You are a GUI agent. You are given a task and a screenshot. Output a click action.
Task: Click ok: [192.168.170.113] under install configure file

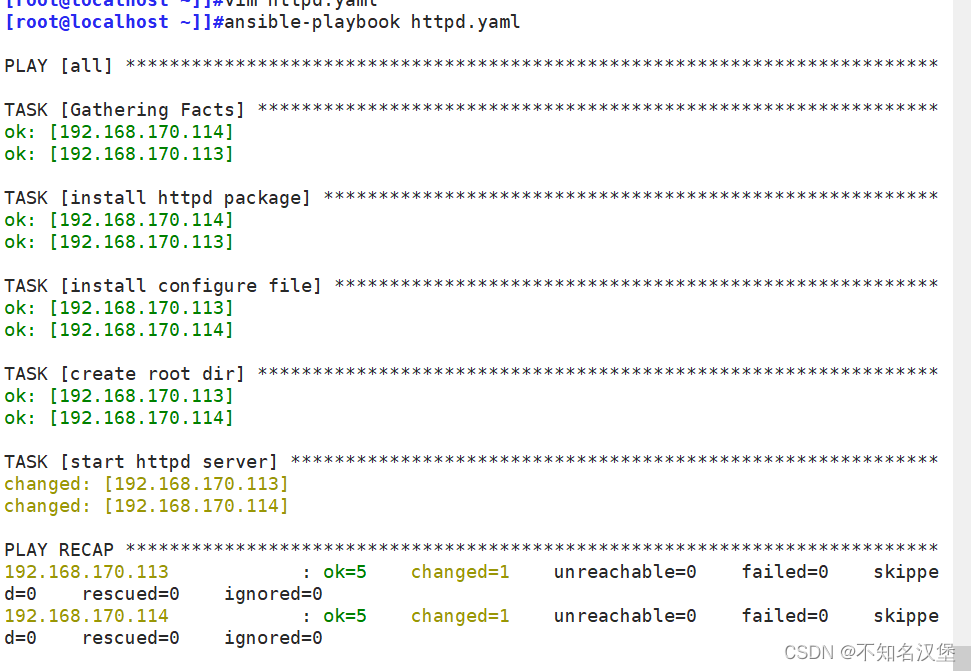pos(119,308)
